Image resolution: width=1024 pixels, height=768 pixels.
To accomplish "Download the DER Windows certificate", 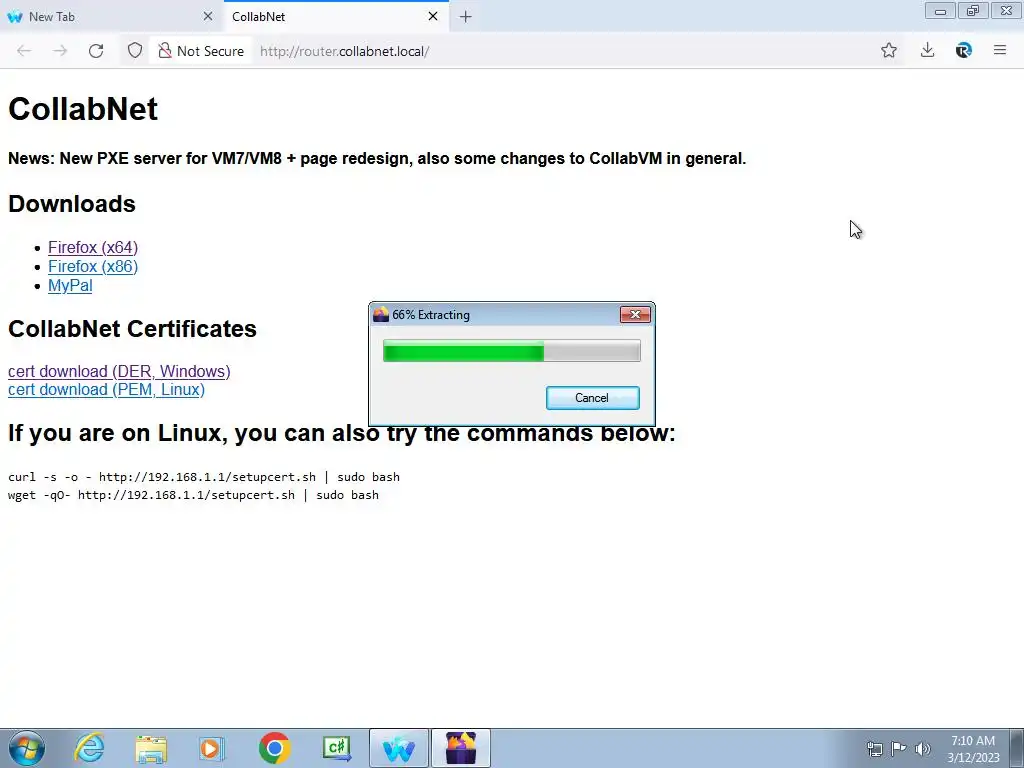I will tap(119, 371).
